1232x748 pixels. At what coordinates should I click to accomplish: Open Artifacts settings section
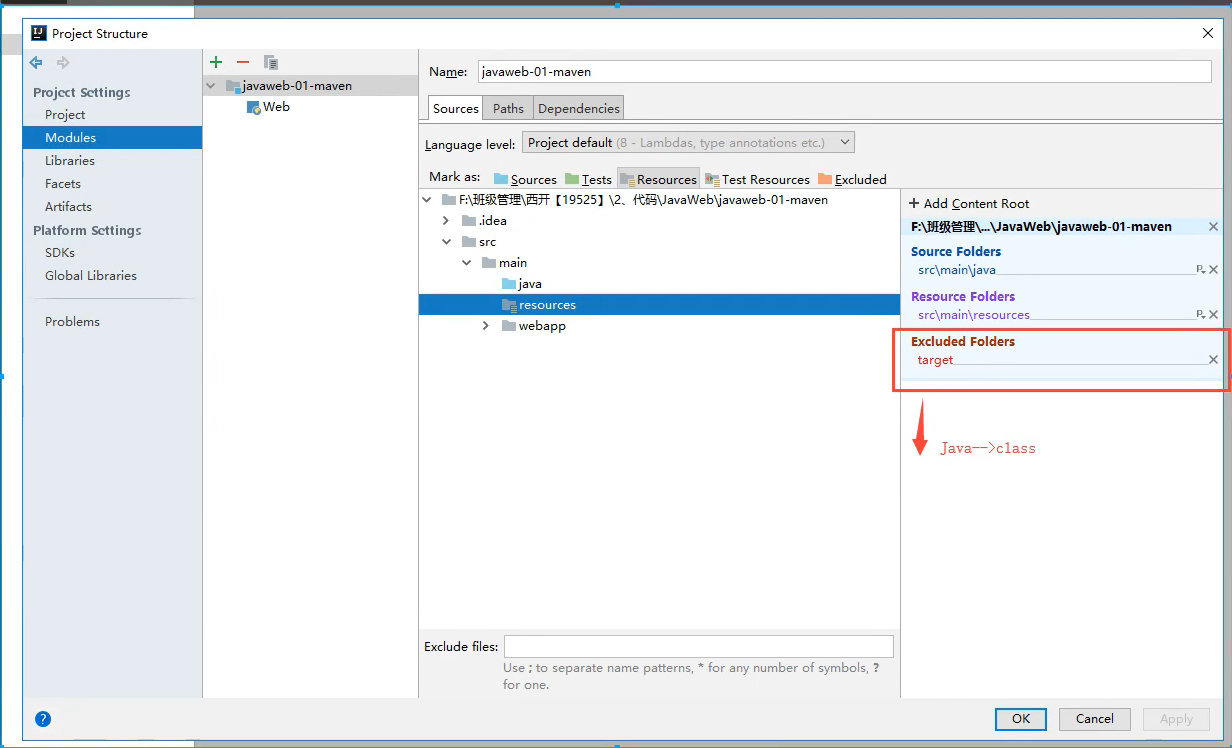[x=68, y=207]
